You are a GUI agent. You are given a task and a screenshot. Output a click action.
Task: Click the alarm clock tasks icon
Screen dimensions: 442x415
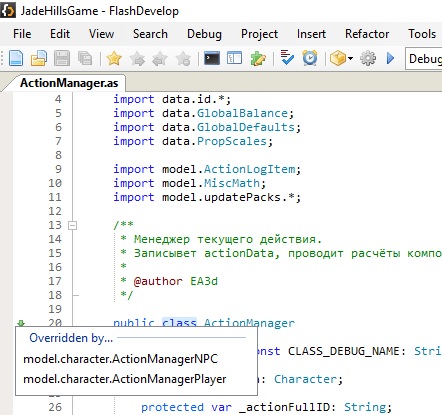click(310, 58)
